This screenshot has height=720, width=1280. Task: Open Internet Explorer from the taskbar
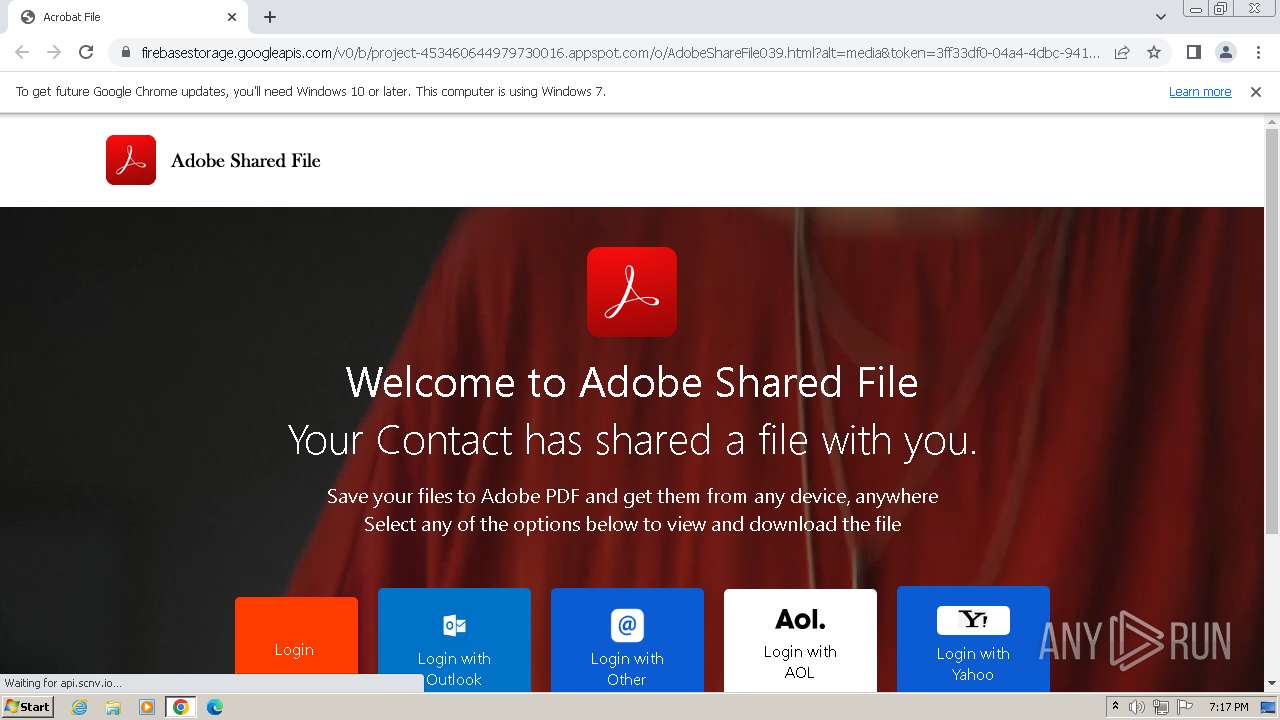click(79, 707)
